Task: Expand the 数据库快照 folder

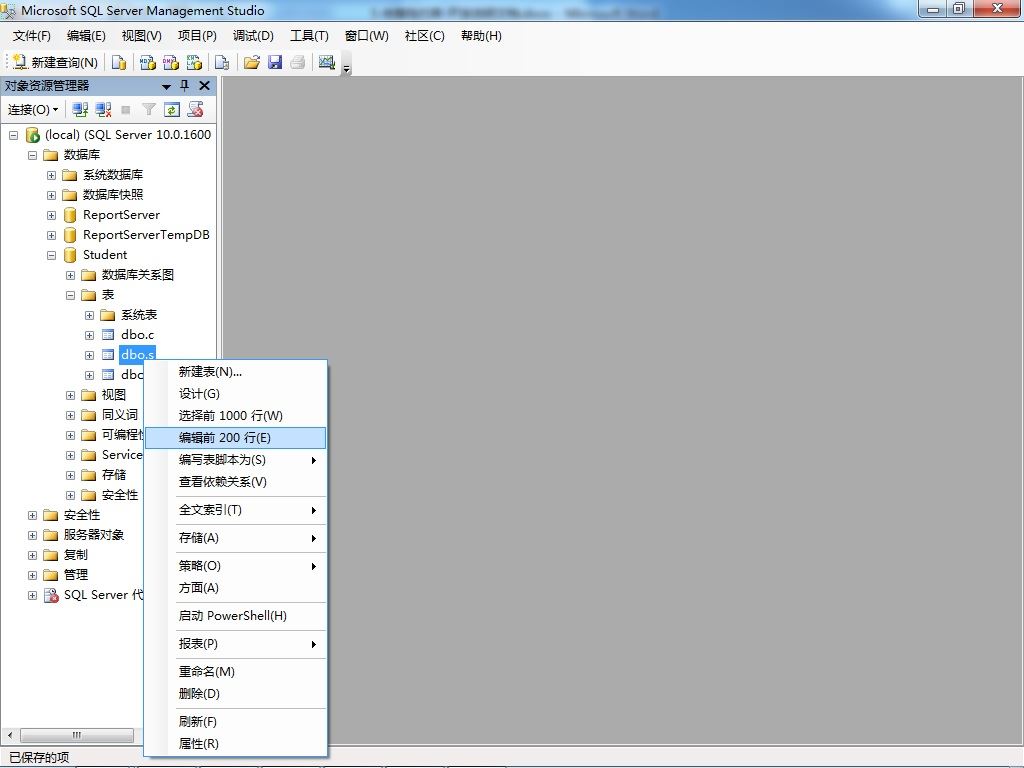Action: coord(51,195)
